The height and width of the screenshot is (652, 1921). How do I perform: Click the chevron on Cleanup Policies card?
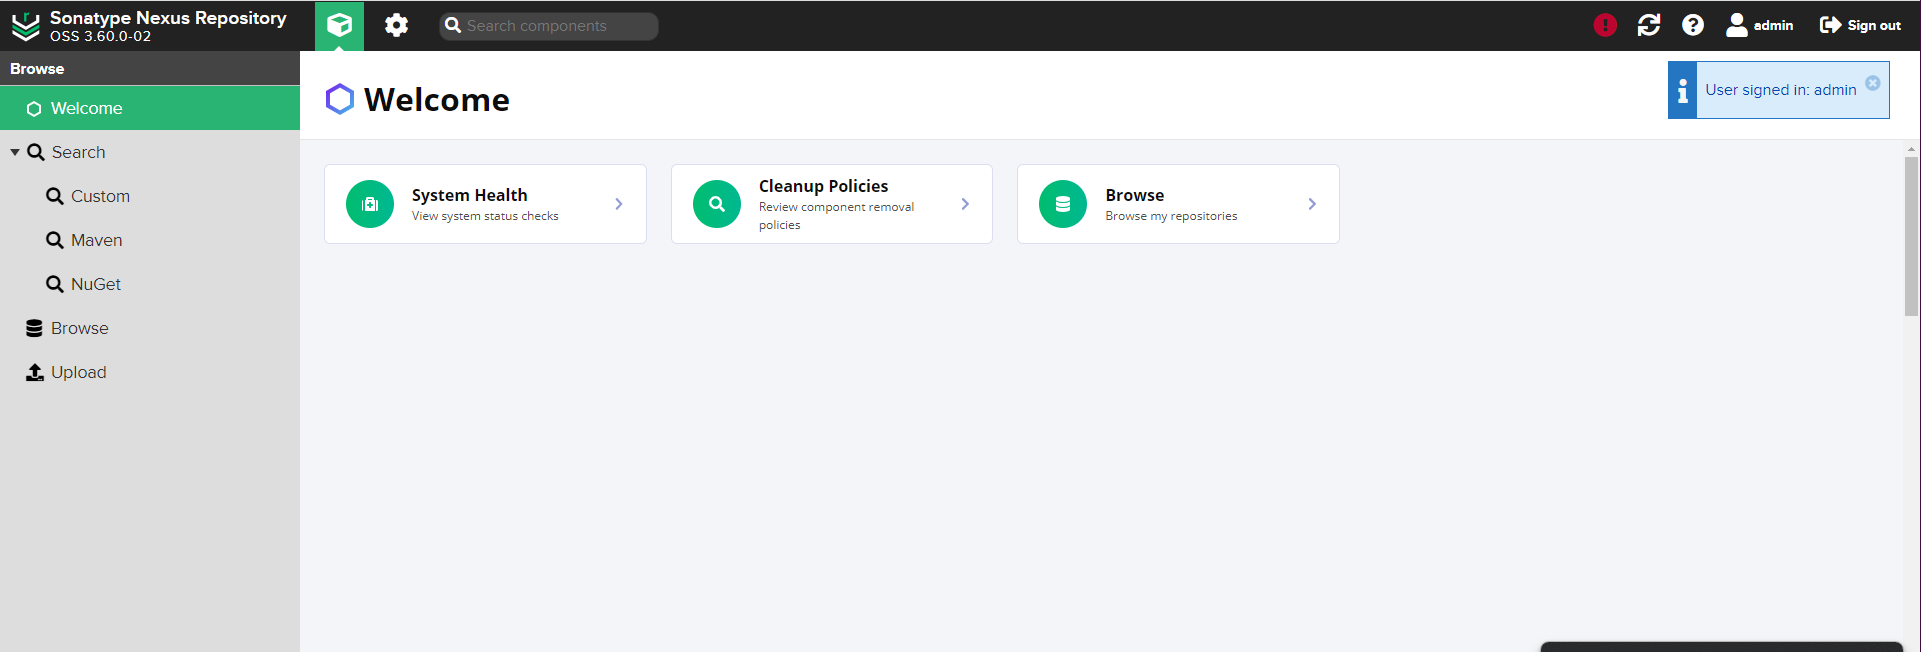(x=965, y=204)
